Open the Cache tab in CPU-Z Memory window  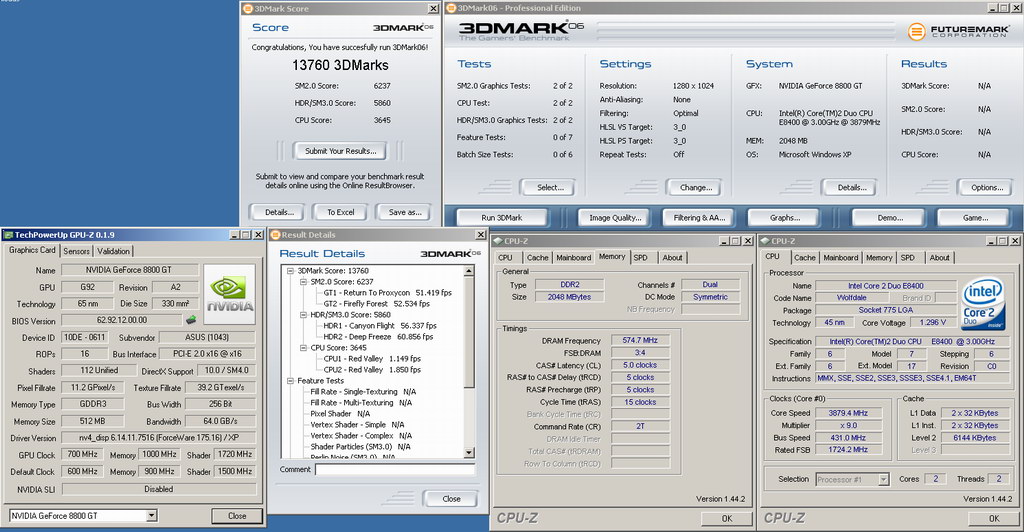point(537,258)
